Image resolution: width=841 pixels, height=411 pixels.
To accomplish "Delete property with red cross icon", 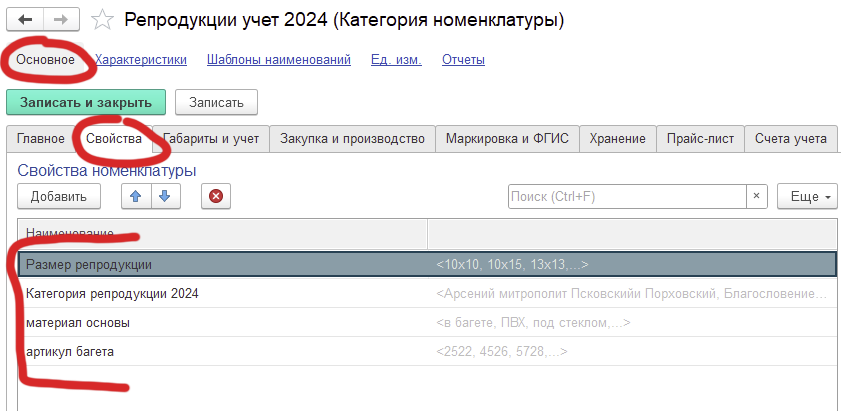I will coord(216,197).
